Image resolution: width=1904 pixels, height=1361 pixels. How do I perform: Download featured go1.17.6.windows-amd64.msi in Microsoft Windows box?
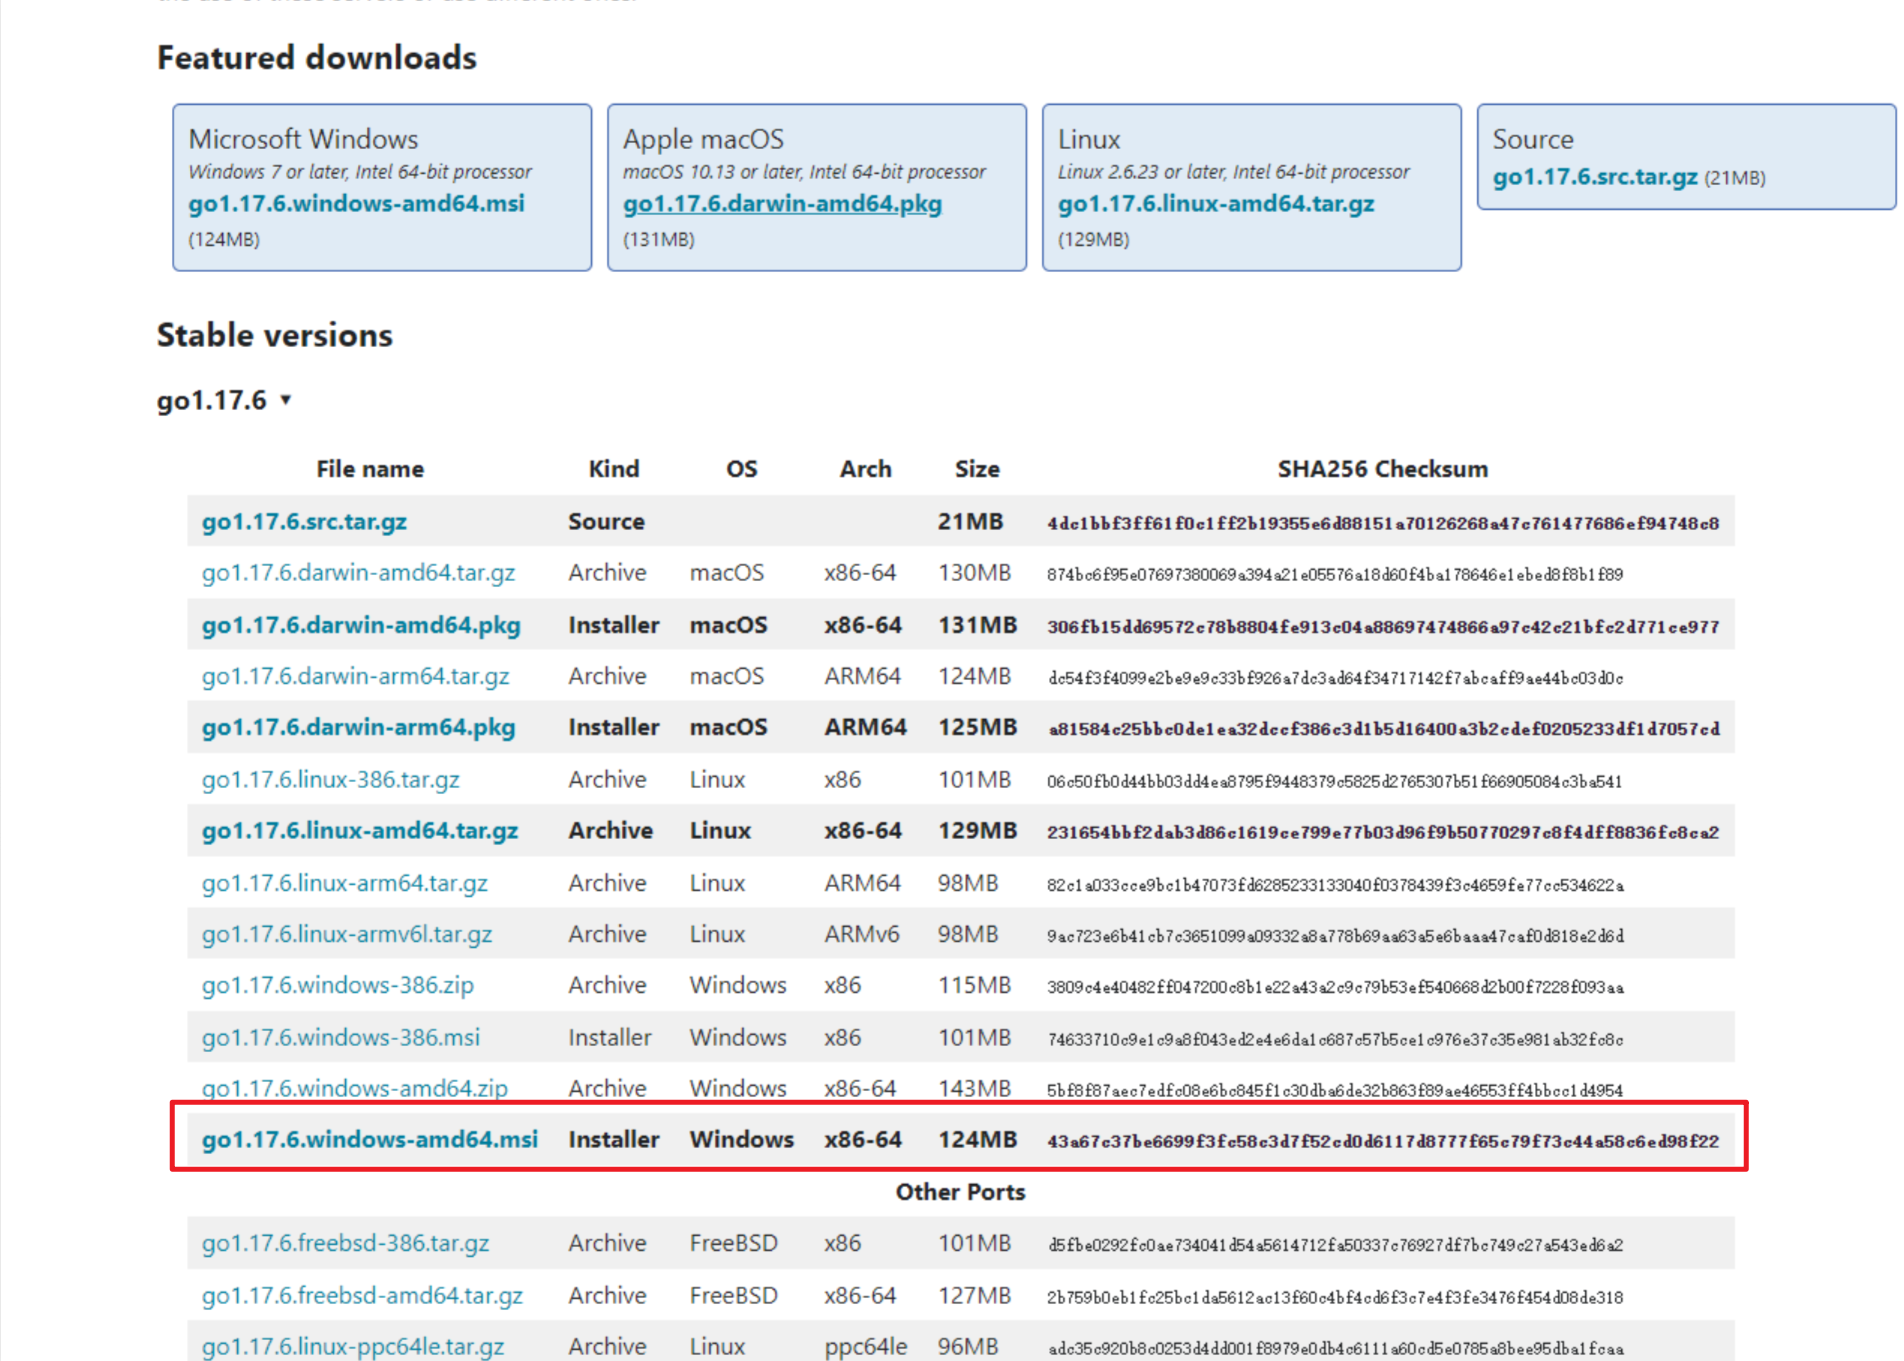click(356, 204)
